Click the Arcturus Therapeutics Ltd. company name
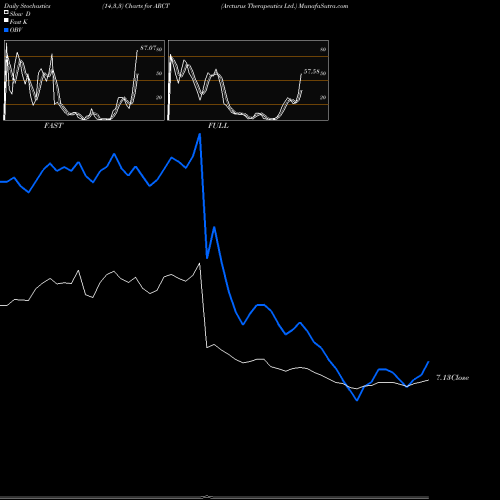500x500 pixels. 259,6
